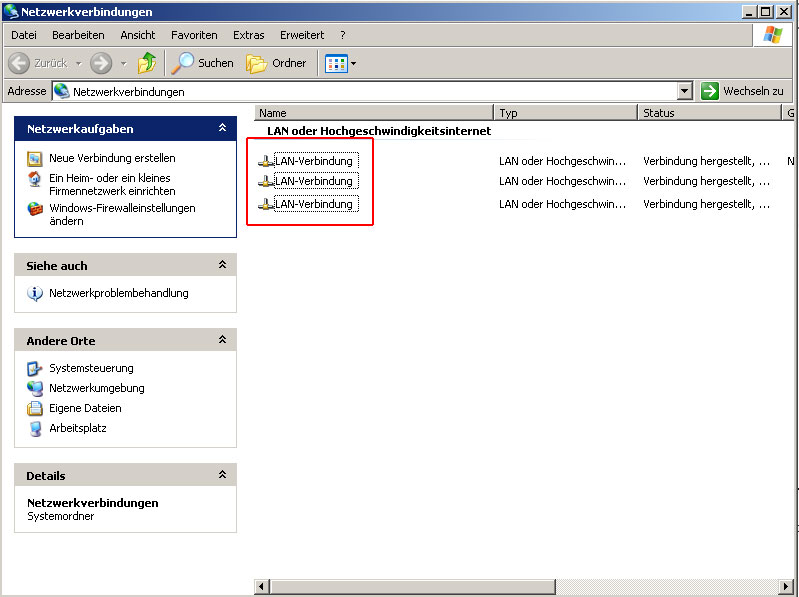799x597 pixels.
Task: Collapse the Siehe auch panel
Action: click(x=223, y=264)
